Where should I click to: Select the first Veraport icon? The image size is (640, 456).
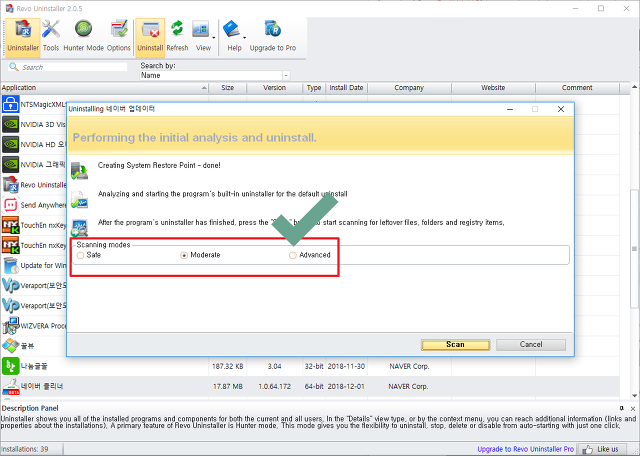pyautogui.click(x=10, y=285)
